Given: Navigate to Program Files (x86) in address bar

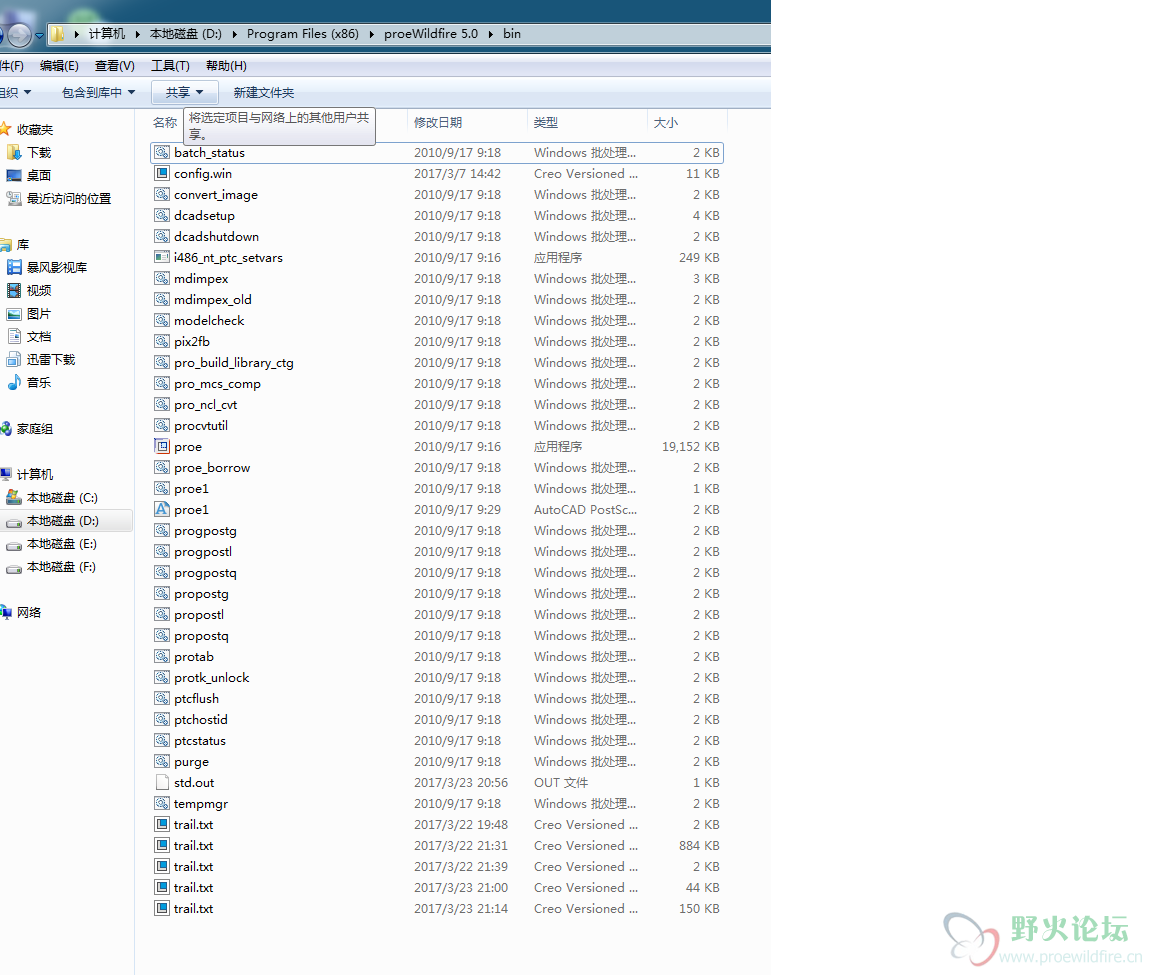Looking at the screenshot, I should [x=303, y=34].
